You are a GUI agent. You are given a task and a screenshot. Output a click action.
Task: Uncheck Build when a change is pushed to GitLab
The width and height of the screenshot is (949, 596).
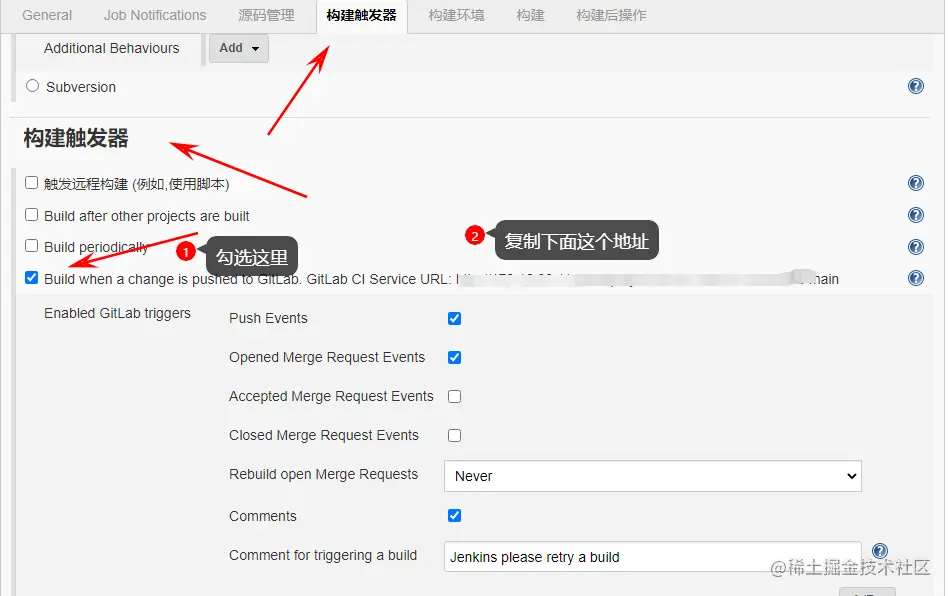click(31, 278)
